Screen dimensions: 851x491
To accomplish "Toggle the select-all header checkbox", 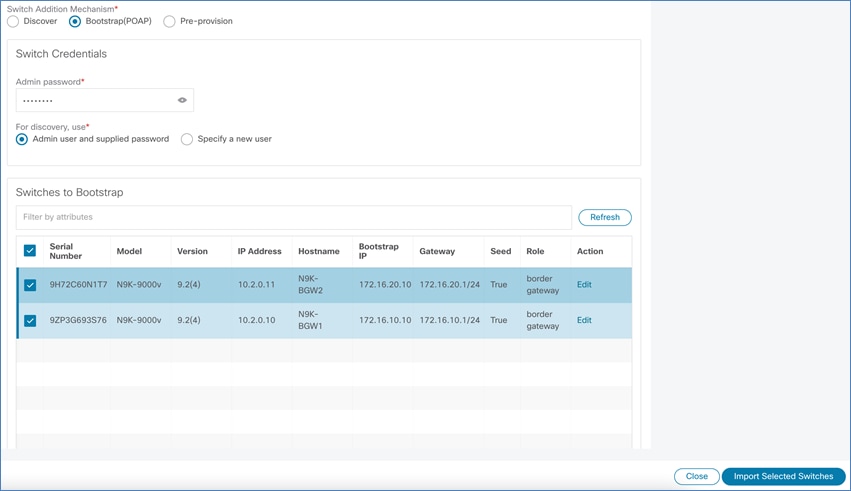I will click(x=30, y=251).
